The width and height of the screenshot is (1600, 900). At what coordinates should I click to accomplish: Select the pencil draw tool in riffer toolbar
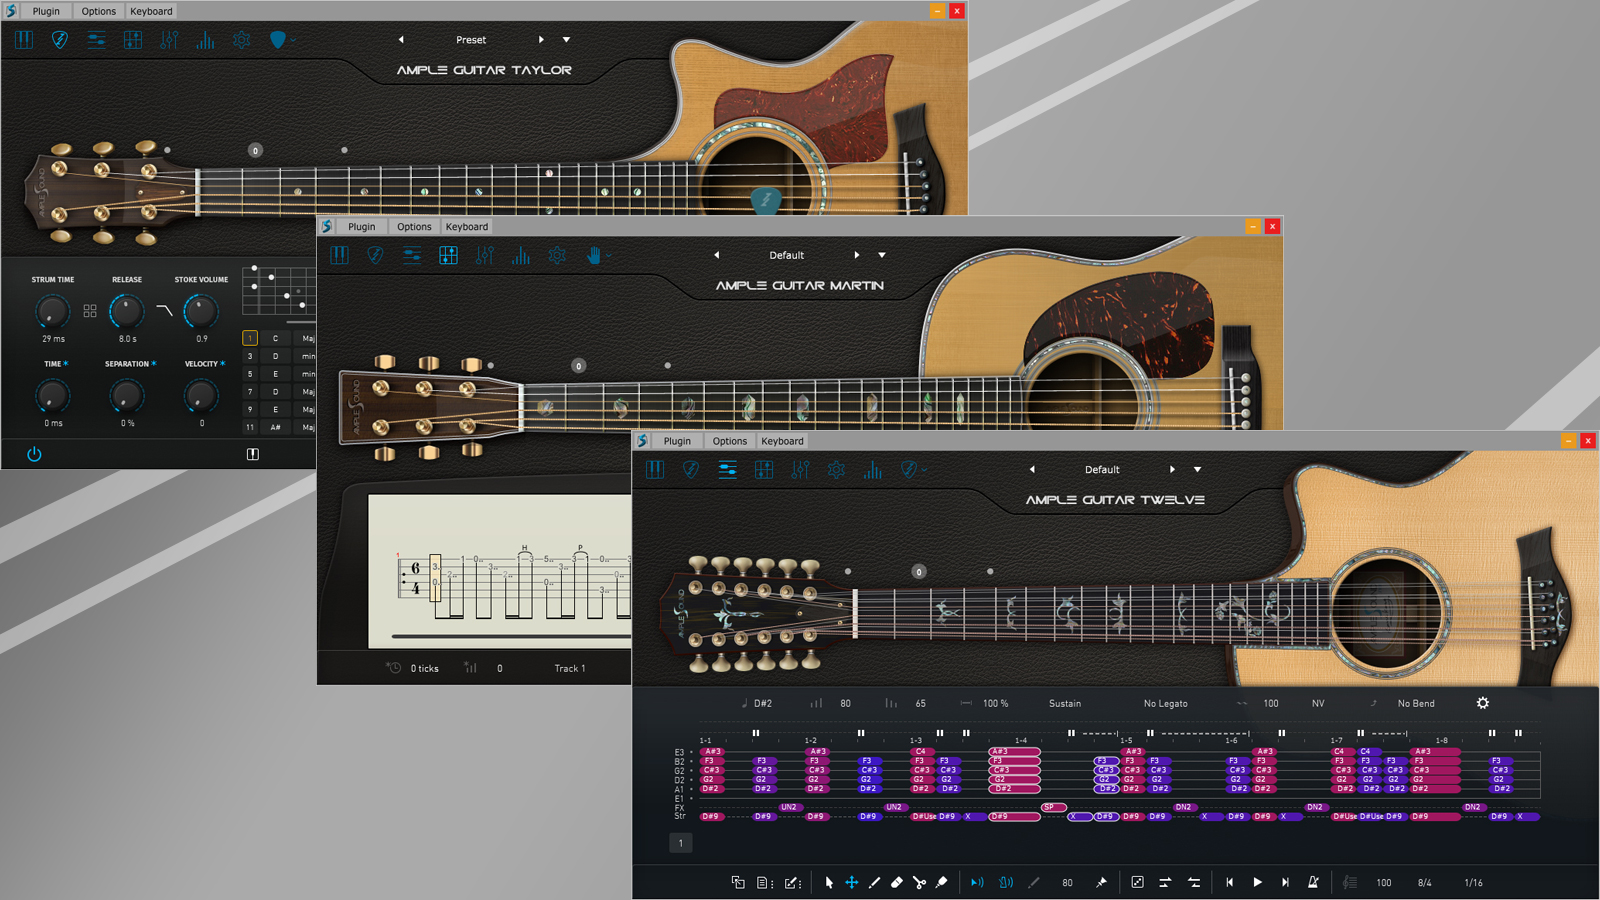coord(874,883)
